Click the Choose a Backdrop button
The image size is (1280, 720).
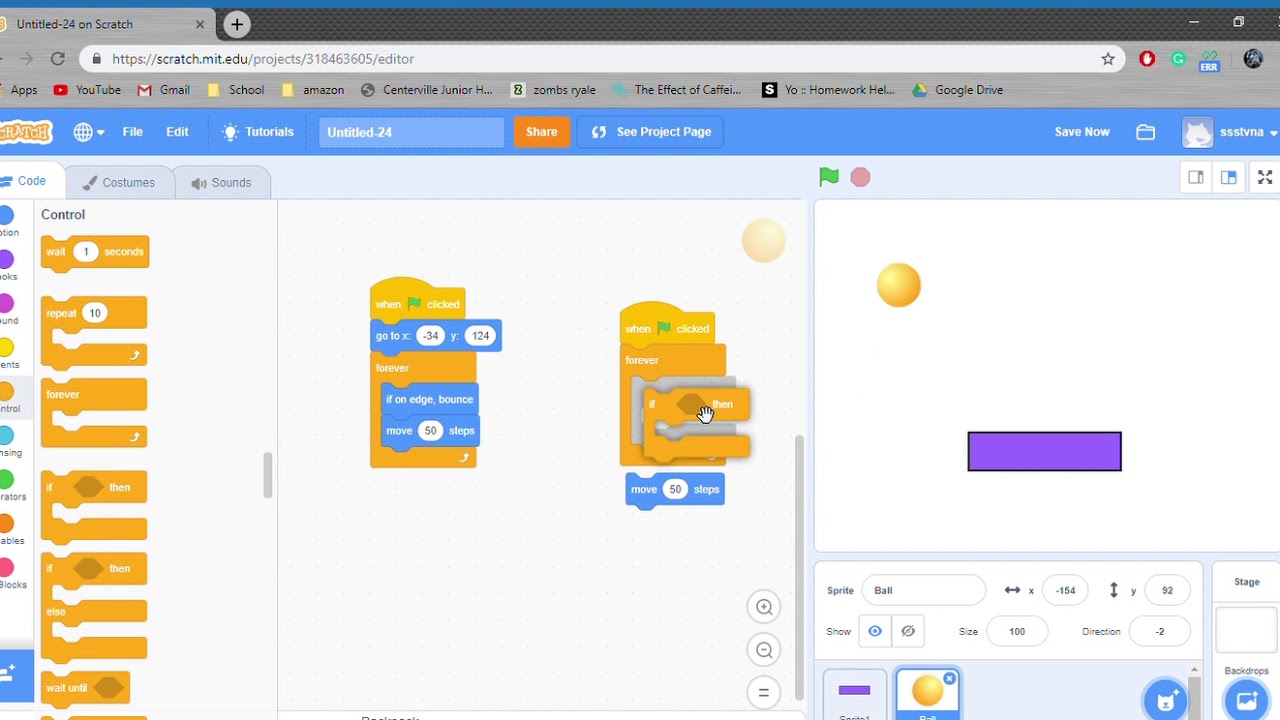[x=1247, y=699]
